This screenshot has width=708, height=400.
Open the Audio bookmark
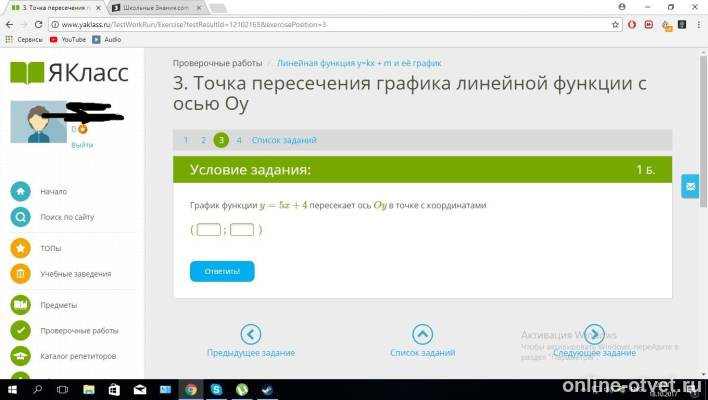click(107, 40)
